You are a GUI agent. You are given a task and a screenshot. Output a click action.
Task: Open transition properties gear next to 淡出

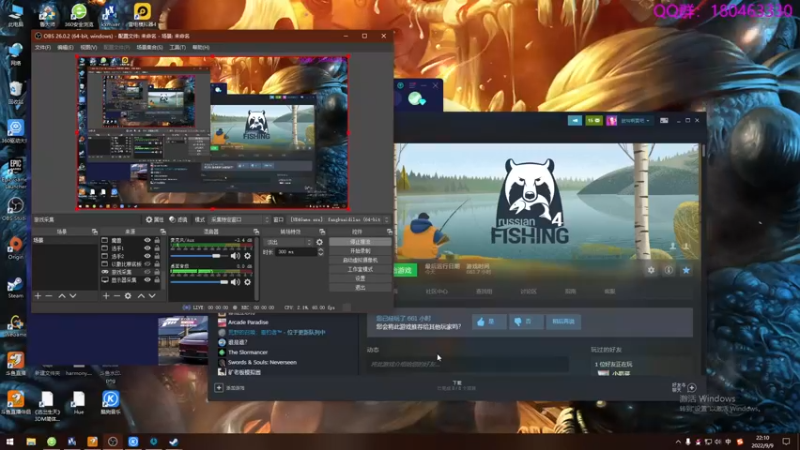pyautogui.click(x=319, y=242)
